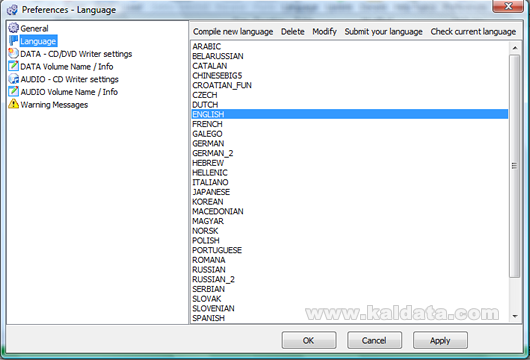Screen dimensions: 530x360
Task: Click Compile new language
Action: point(233,32)
